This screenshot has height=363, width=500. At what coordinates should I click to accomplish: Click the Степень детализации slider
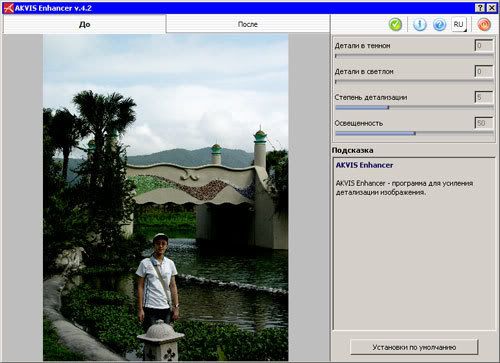414,107
